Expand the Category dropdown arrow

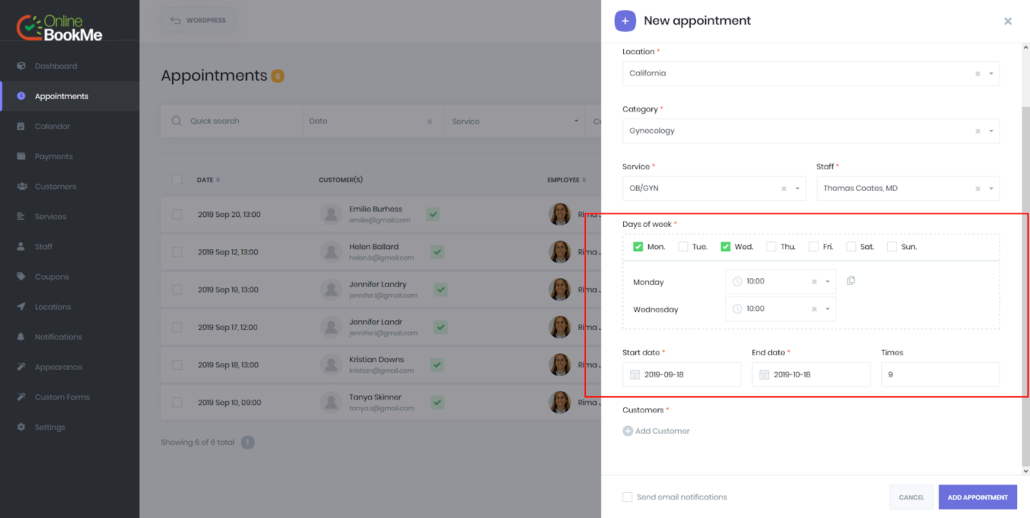[991, 131]
